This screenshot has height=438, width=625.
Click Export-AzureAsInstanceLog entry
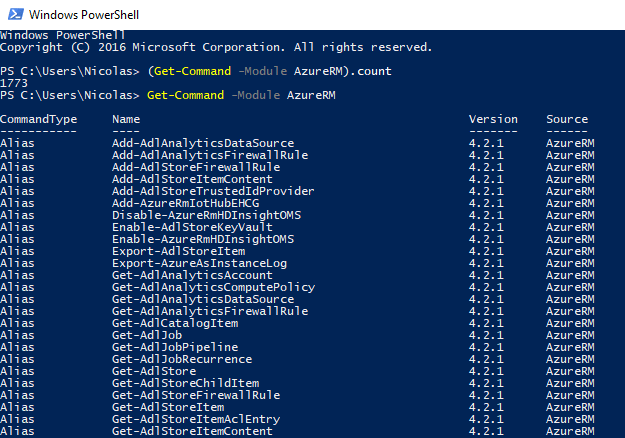199,263
